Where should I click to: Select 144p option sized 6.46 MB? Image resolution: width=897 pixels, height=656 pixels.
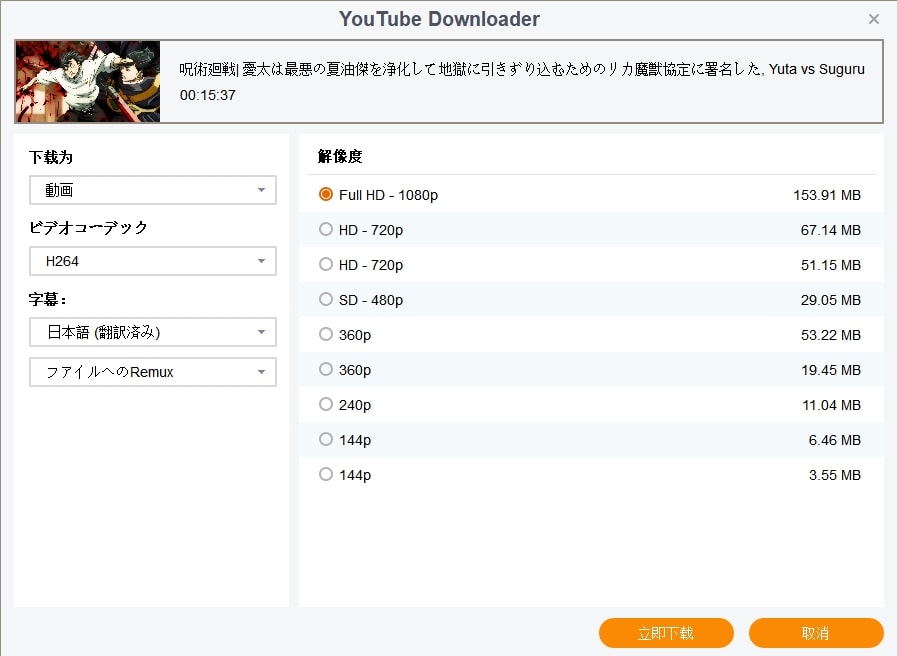pyautogui.click(x=326, y=439)
